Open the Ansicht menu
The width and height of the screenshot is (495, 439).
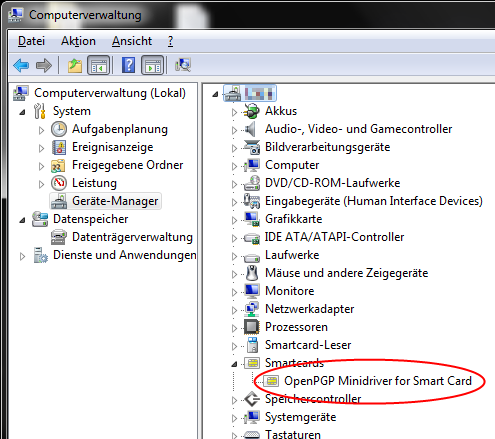pos(132,41)
